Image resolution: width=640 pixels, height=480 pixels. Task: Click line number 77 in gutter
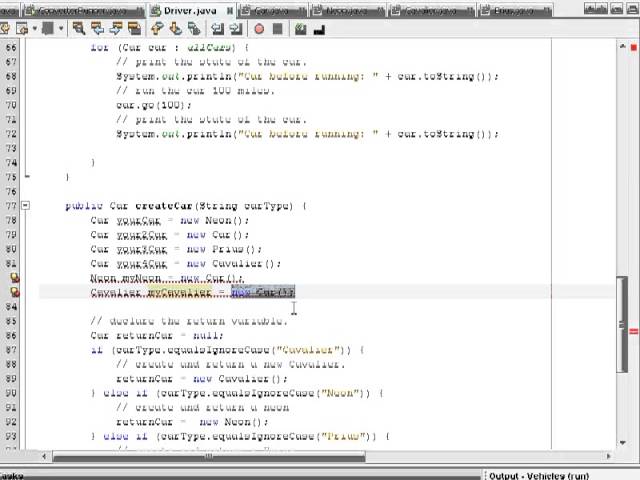coord(11,206)
